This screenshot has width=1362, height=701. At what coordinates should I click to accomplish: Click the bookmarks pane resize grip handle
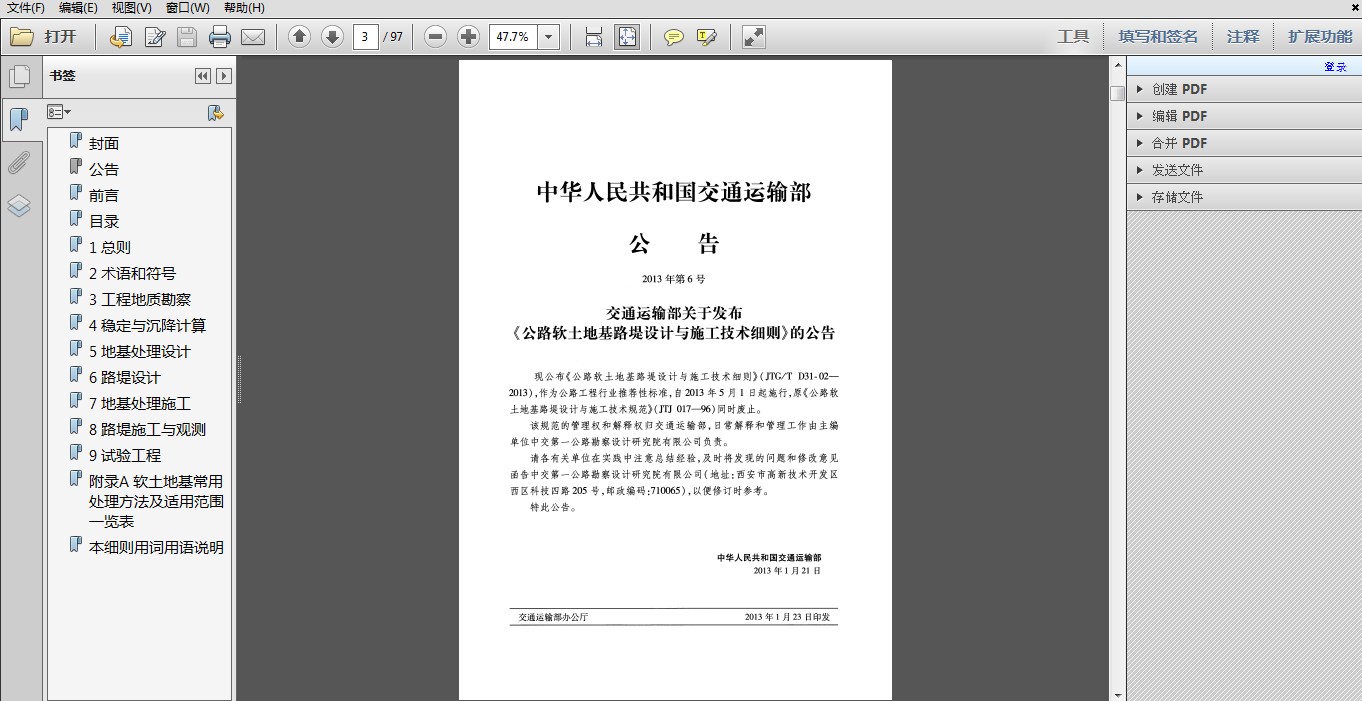tap(239, 380)
